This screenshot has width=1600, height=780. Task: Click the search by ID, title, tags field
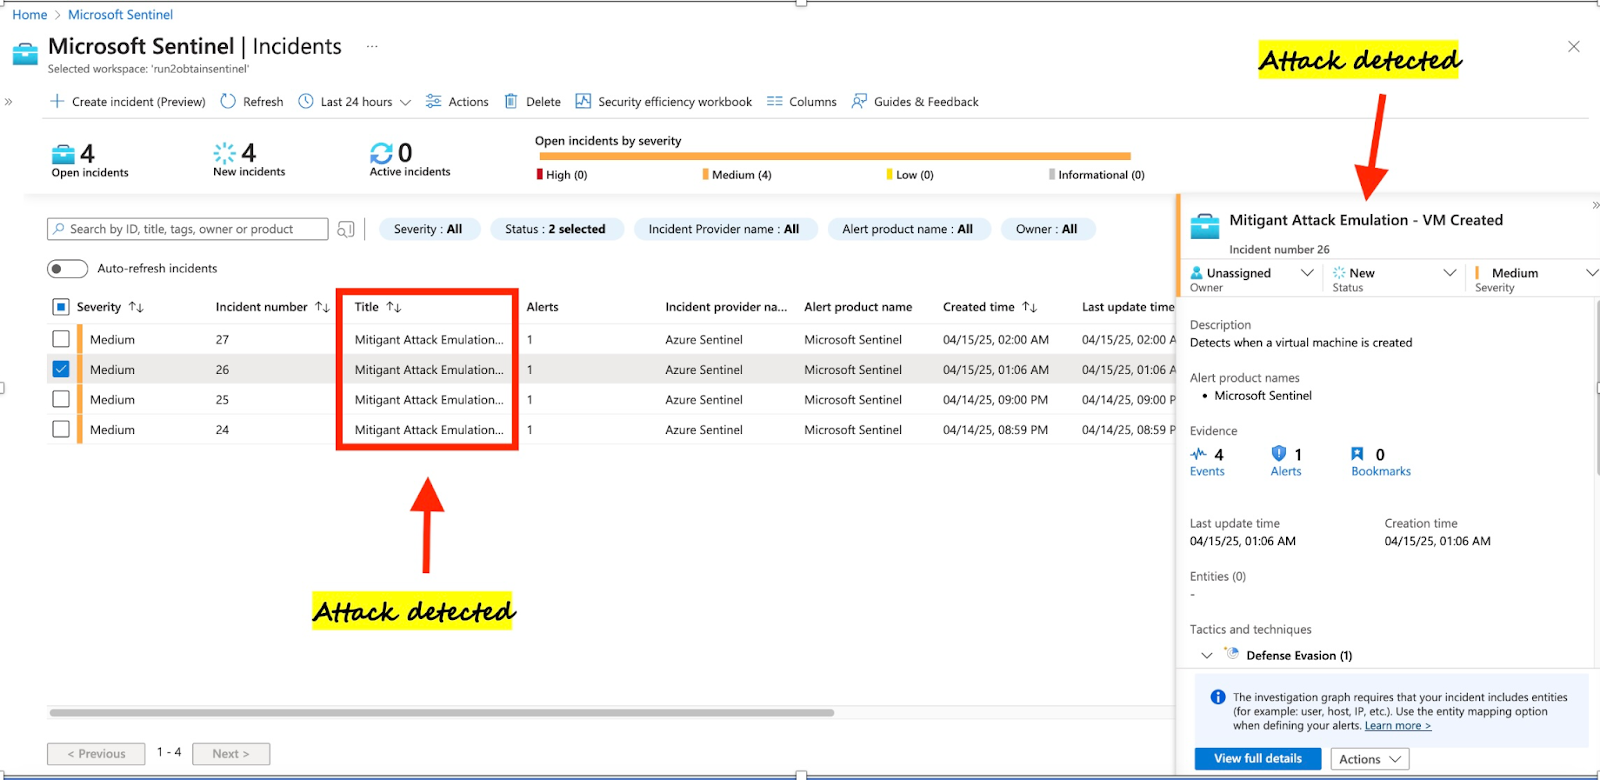pyautogui.click(x=188, y=229)
